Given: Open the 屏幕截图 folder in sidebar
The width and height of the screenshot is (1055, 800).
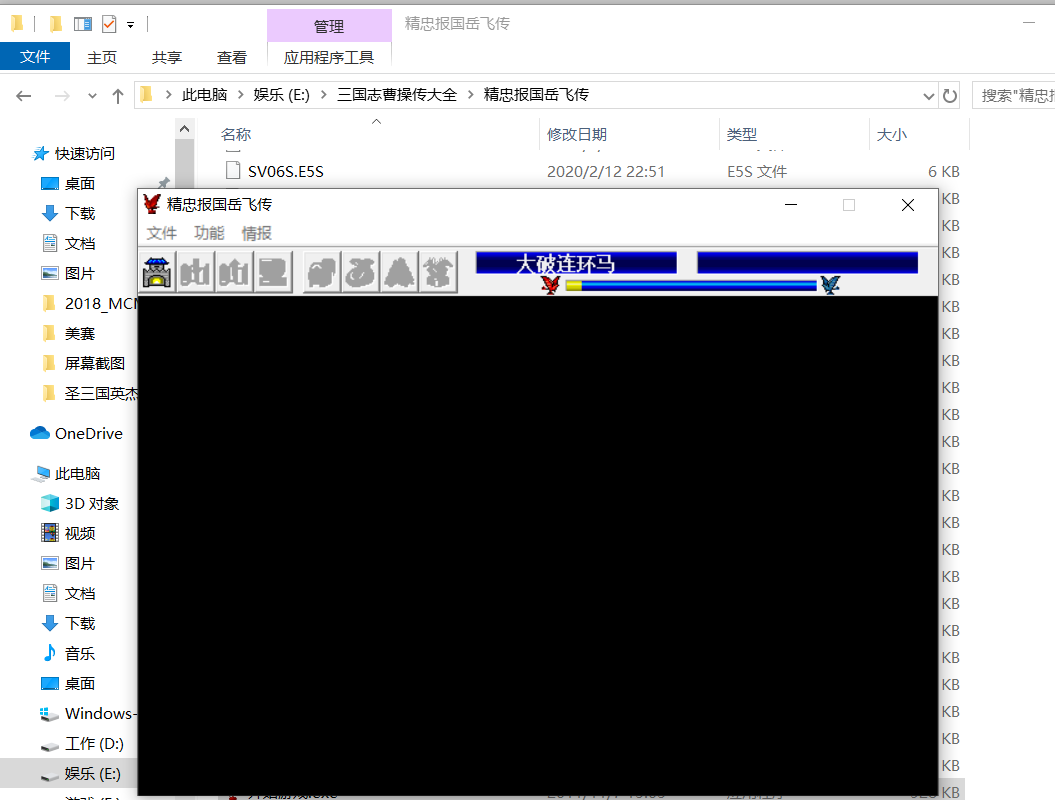Looking at the screenshot, I should click(x=94, y=363).
